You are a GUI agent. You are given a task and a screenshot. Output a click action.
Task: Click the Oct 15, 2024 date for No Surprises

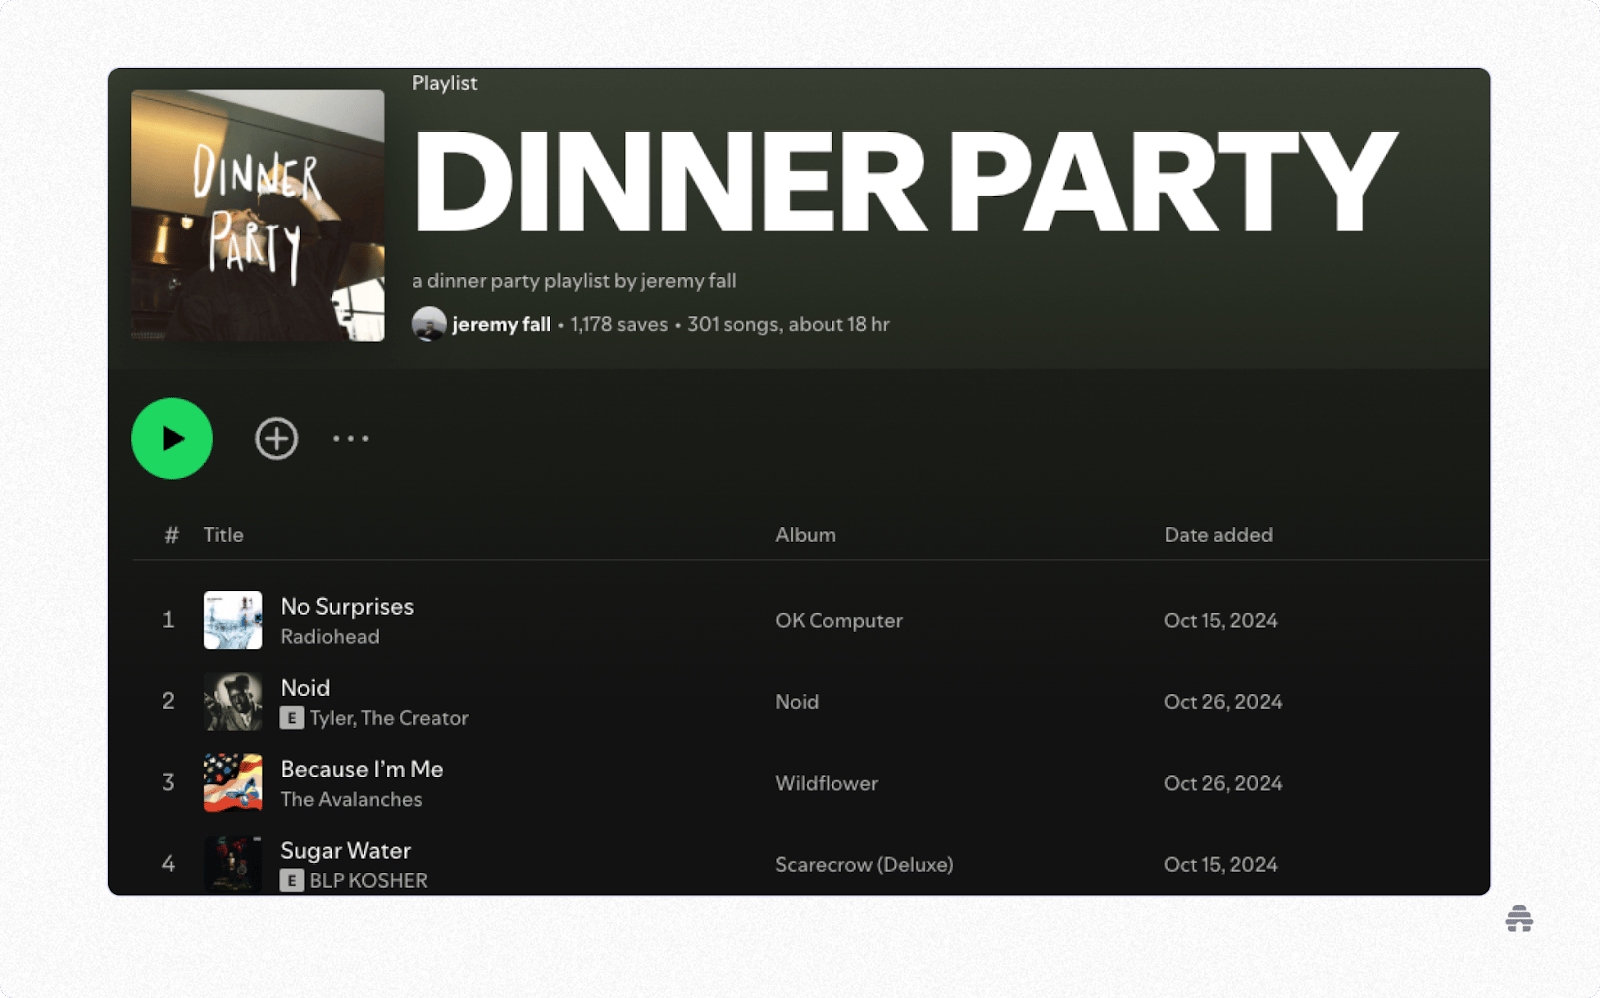point(1221,620)
